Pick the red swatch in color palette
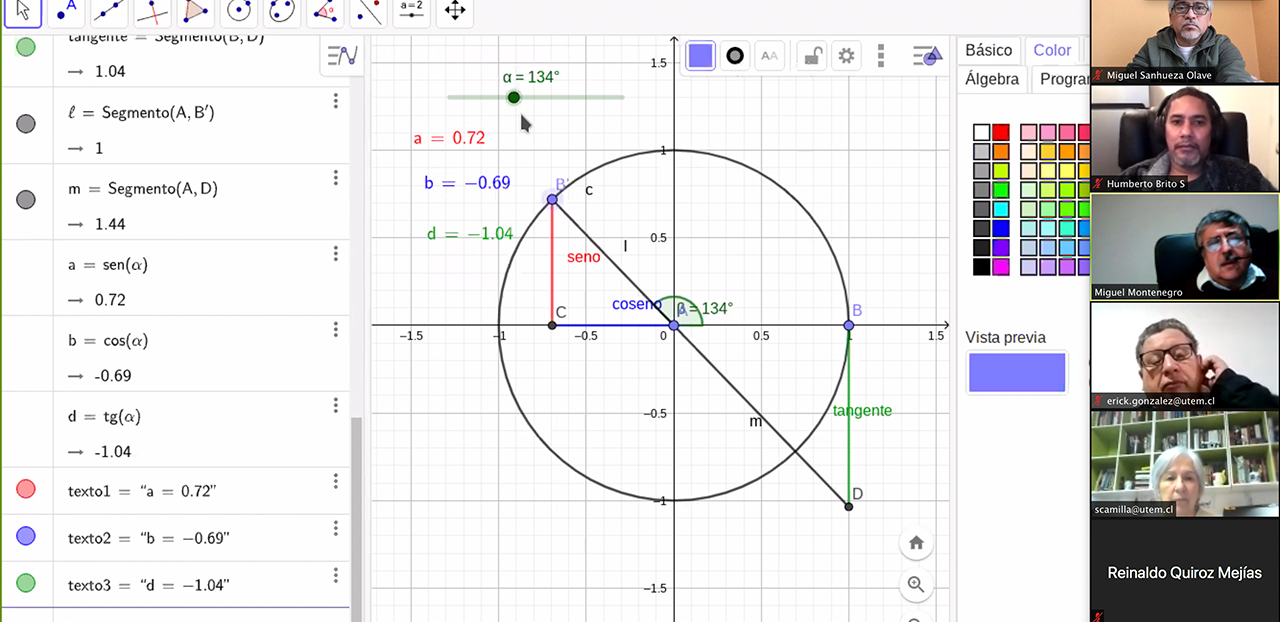 tap(1001, 133)
